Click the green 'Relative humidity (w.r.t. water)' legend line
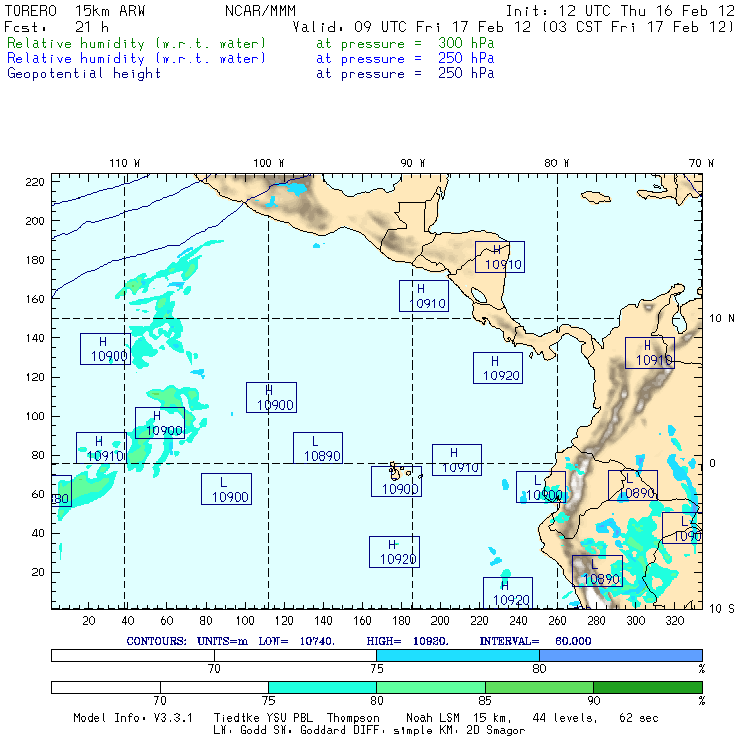 (x=136, y=43)
